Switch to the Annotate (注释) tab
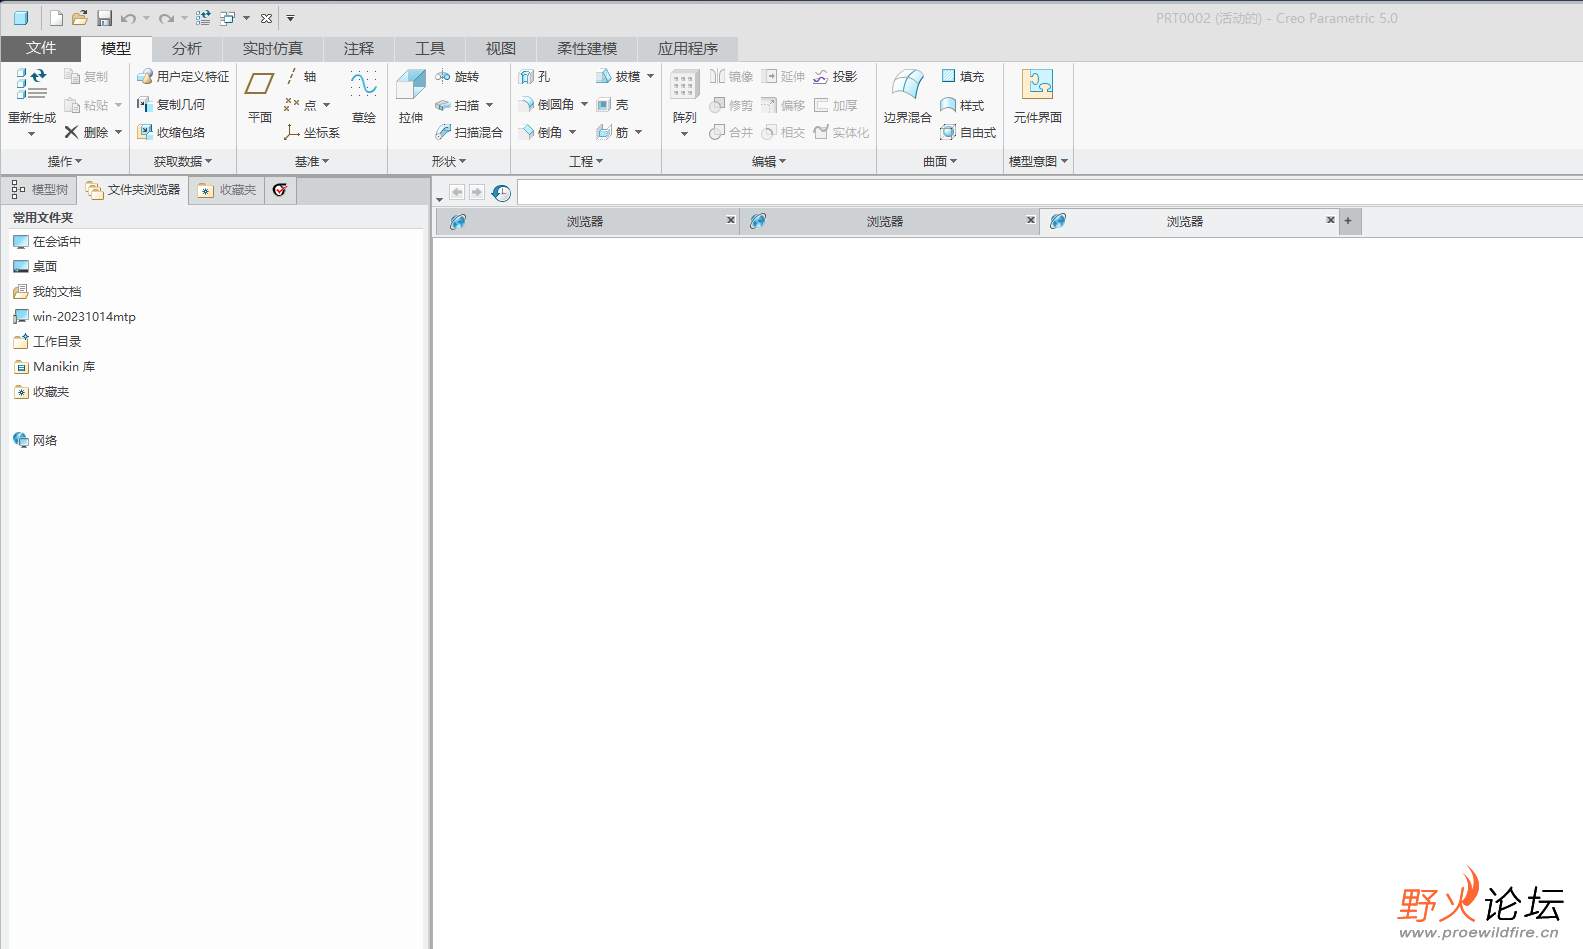 (359, 48)
